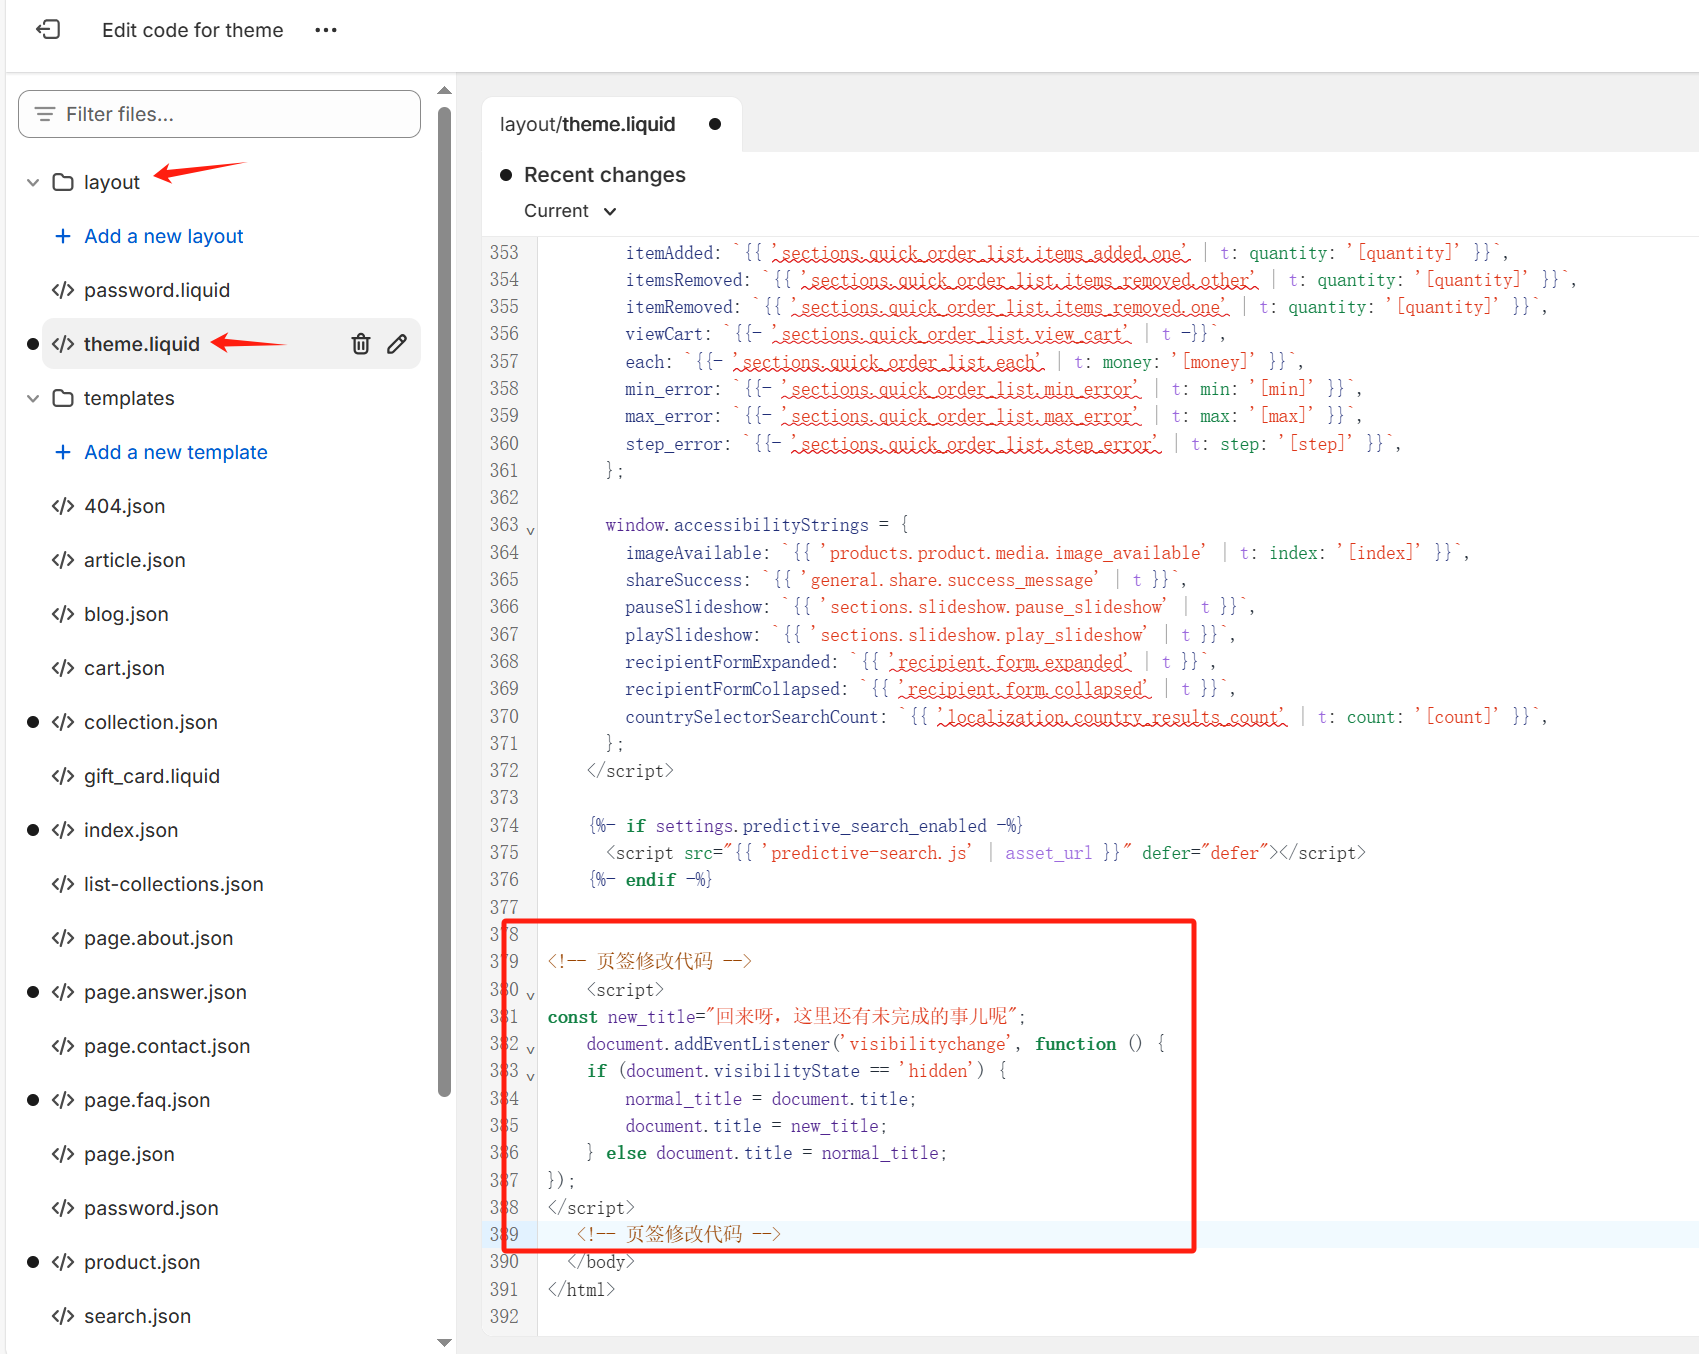Click the pencil rename icon for theme.liquid

(x=397, y=344)
